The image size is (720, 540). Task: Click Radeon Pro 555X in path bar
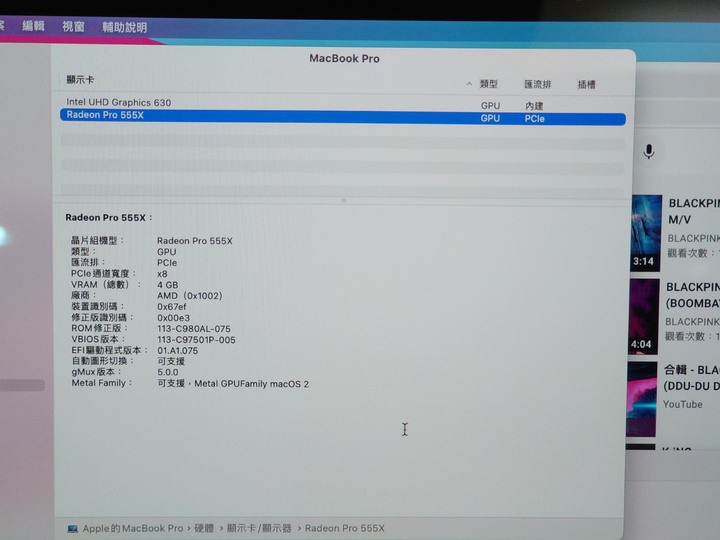(344, 529)
